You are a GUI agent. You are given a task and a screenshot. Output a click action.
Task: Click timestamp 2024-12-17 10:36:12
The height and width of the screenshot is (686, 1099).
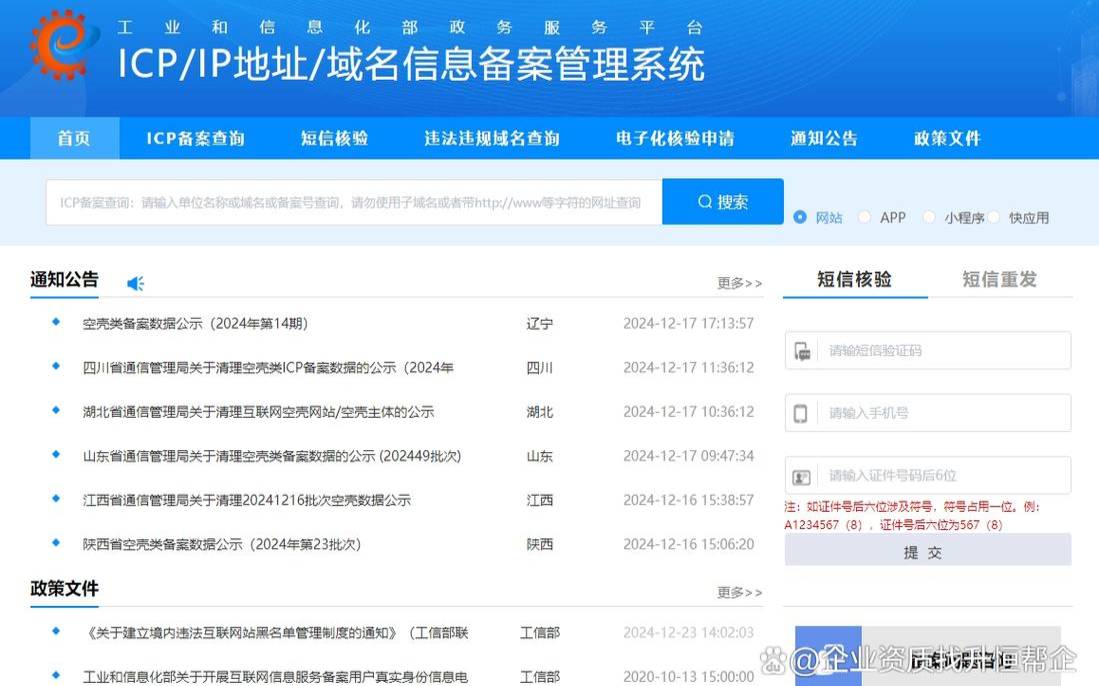coord(688,412)
